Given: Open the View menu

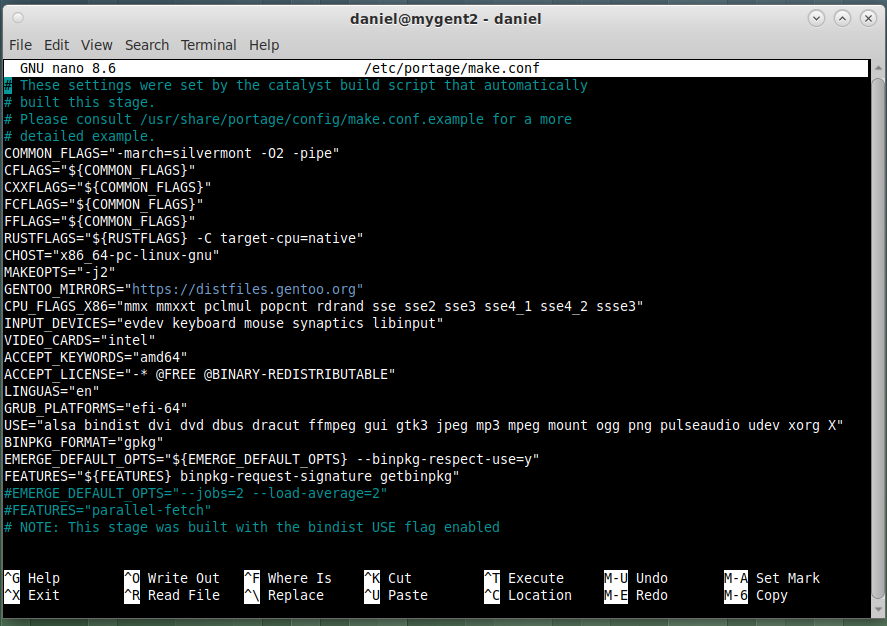Looking at the screenshot, I should point(96,45).
